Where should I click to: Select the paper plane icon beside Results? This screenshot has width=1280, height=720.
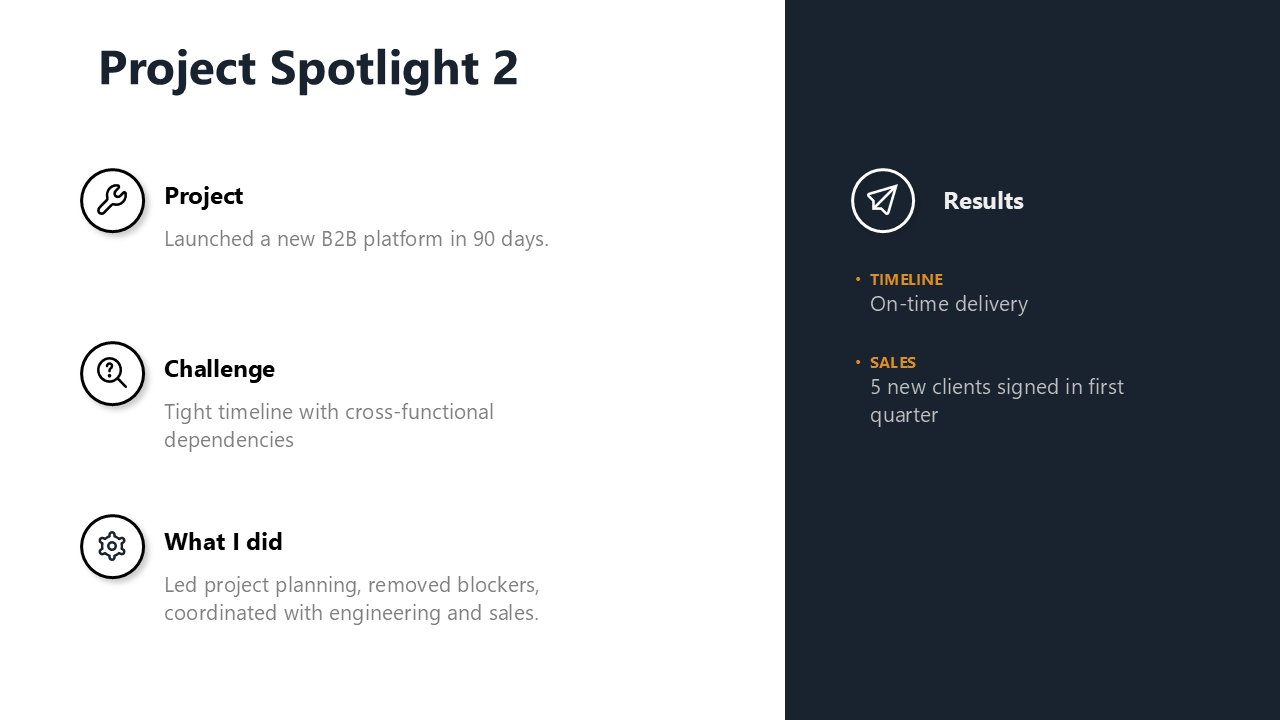click(x=882, y=200)
